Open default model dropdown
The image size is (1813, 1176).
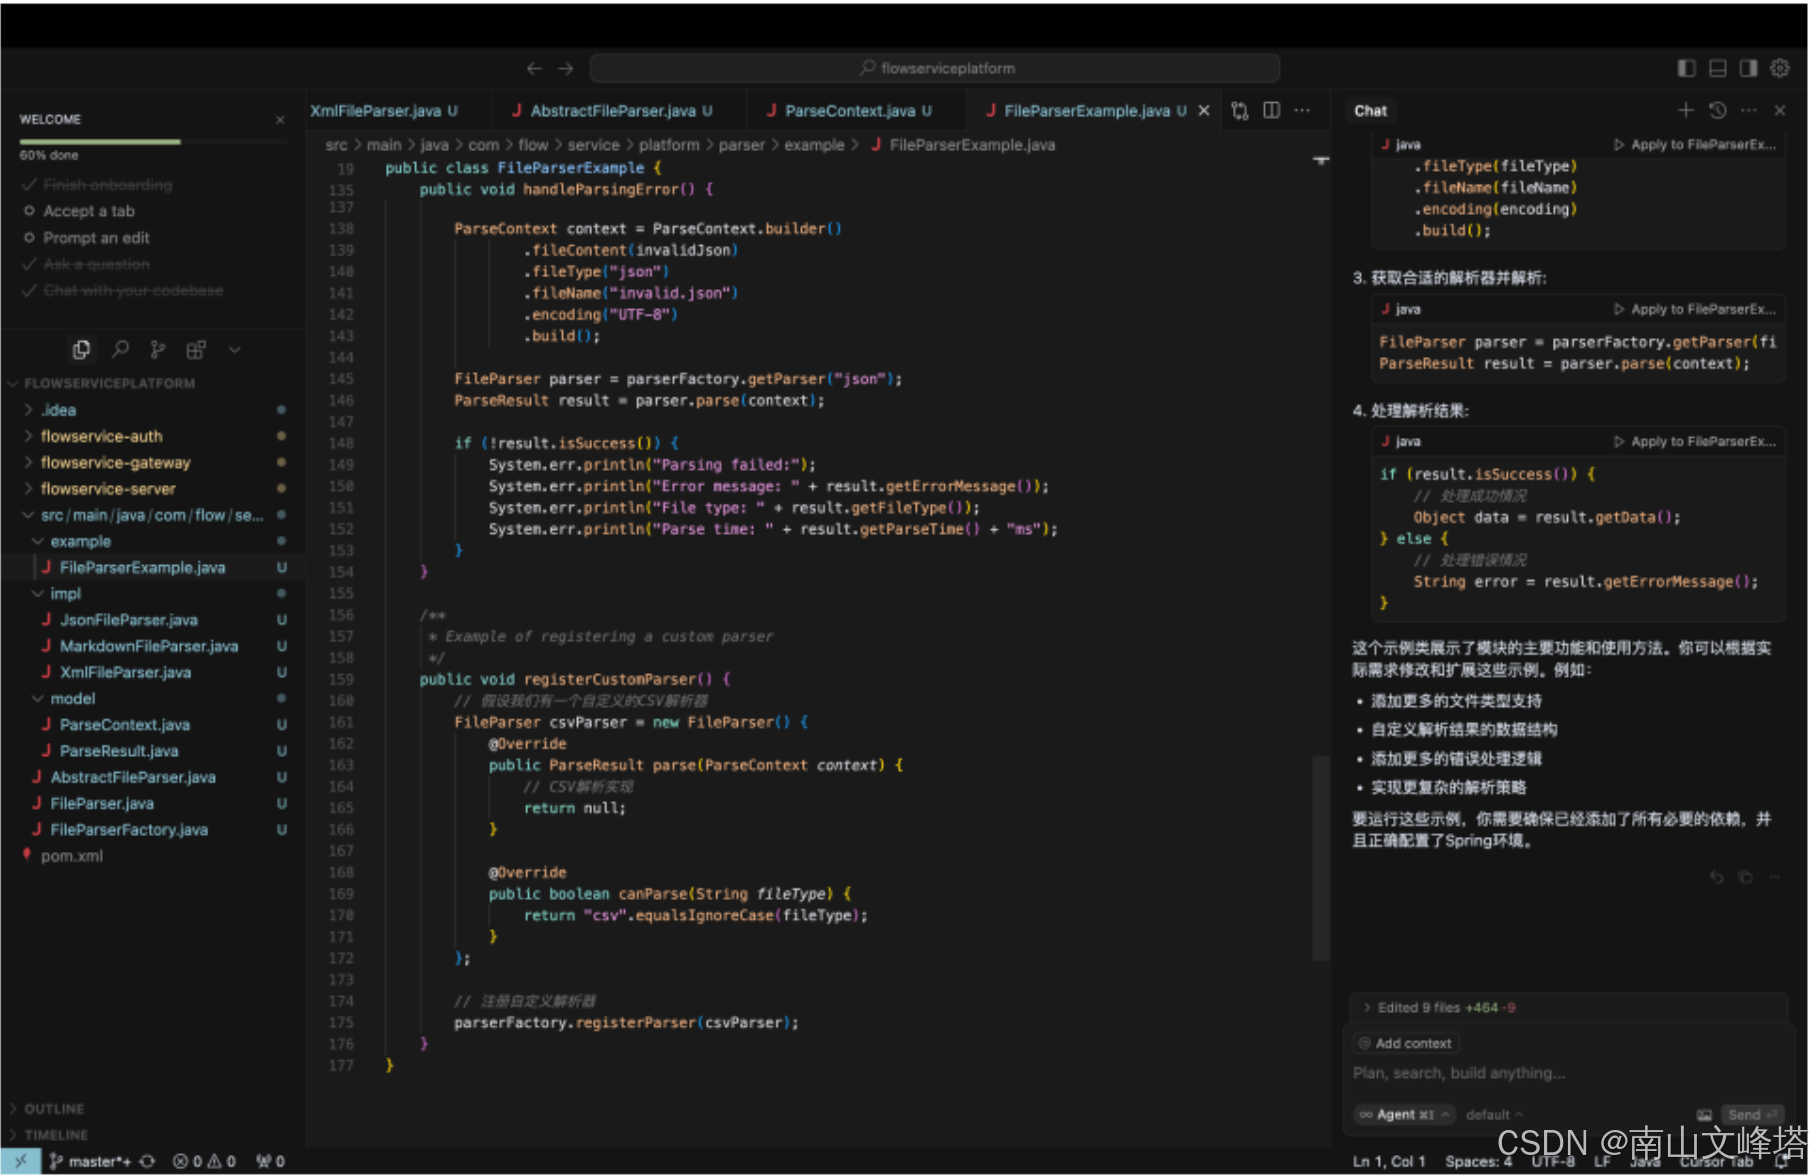tap(1494, 1115)
